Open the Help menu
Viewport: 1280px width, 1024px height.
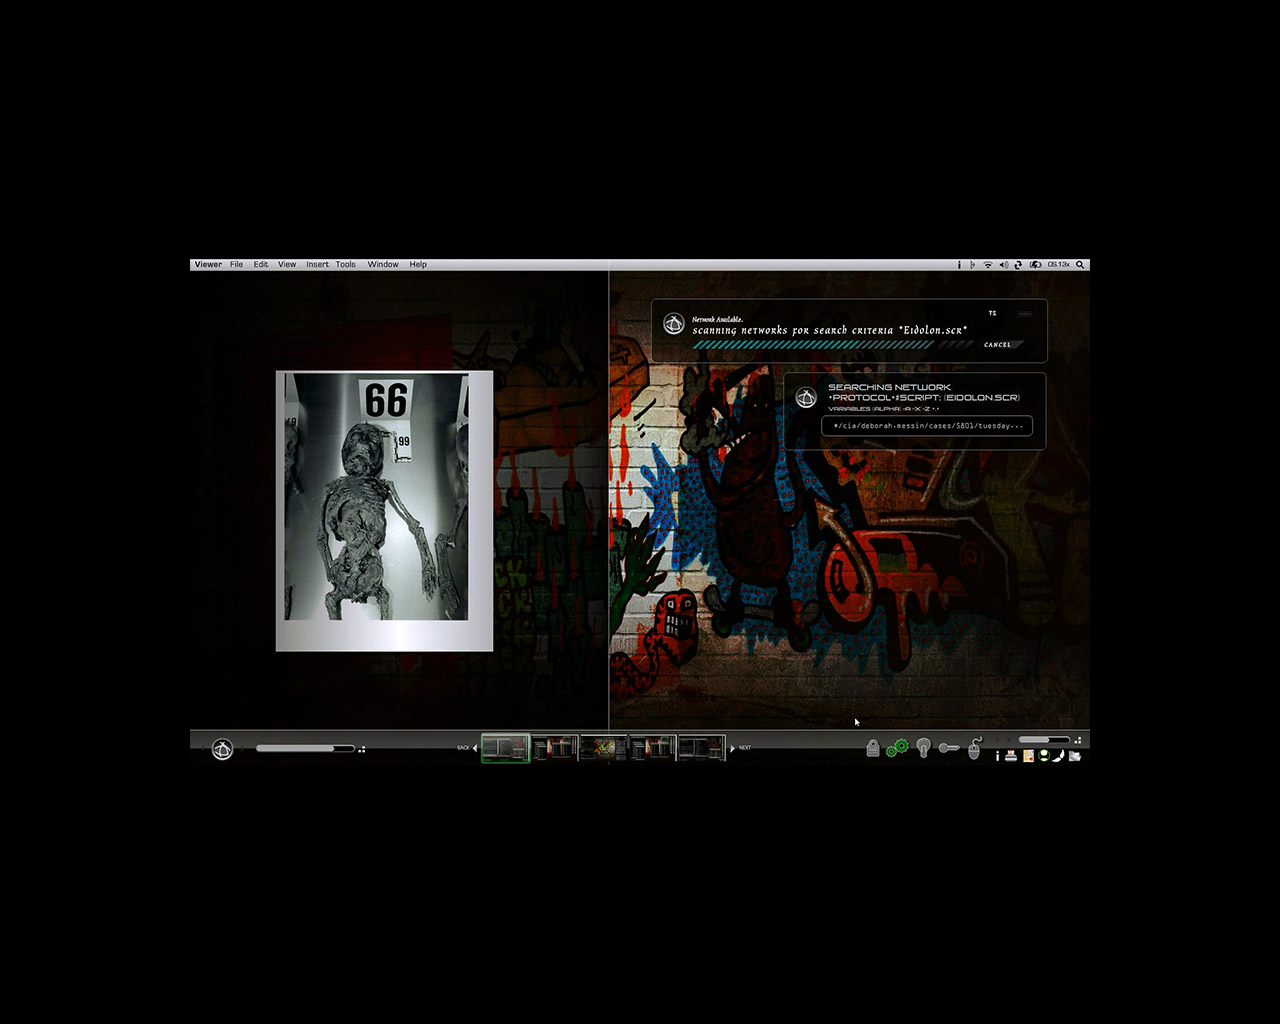point(418,265)
